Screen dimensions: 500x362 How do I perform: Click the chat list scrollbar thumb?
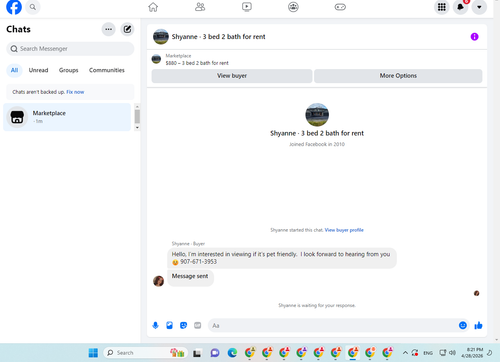(x=137, y=117)
